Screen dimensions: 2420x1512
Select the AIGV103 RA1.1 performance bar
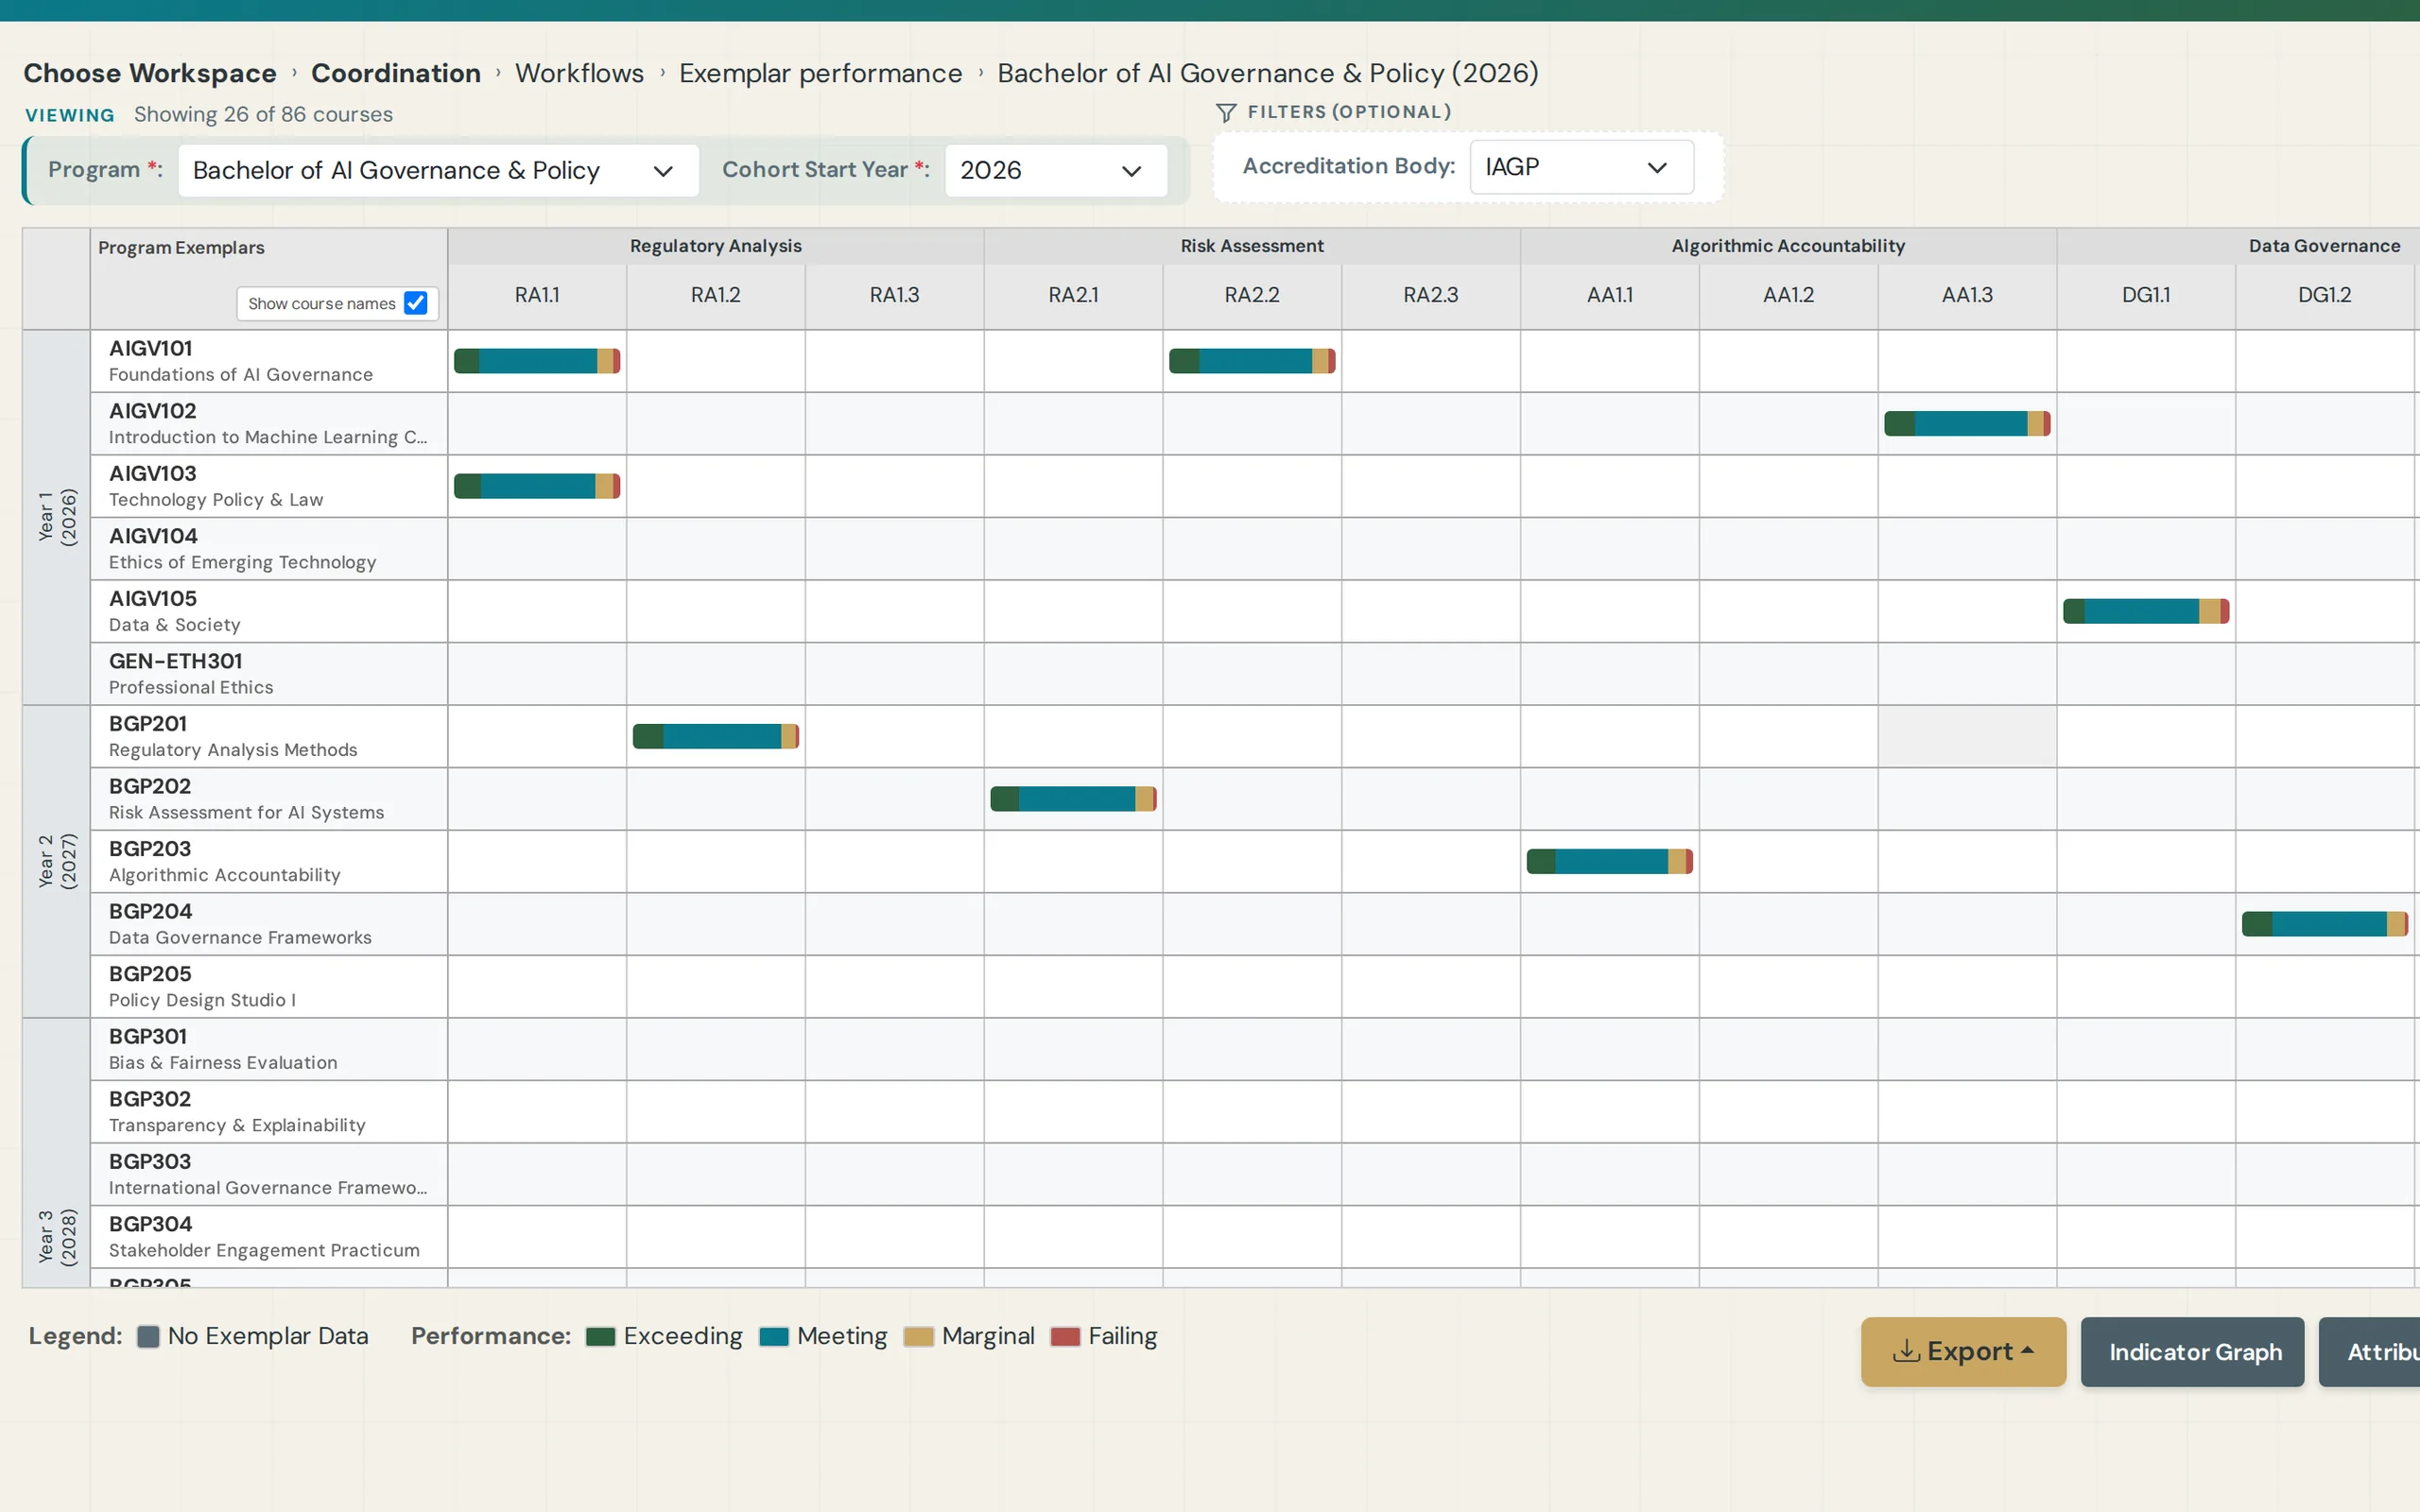[537, 486]
